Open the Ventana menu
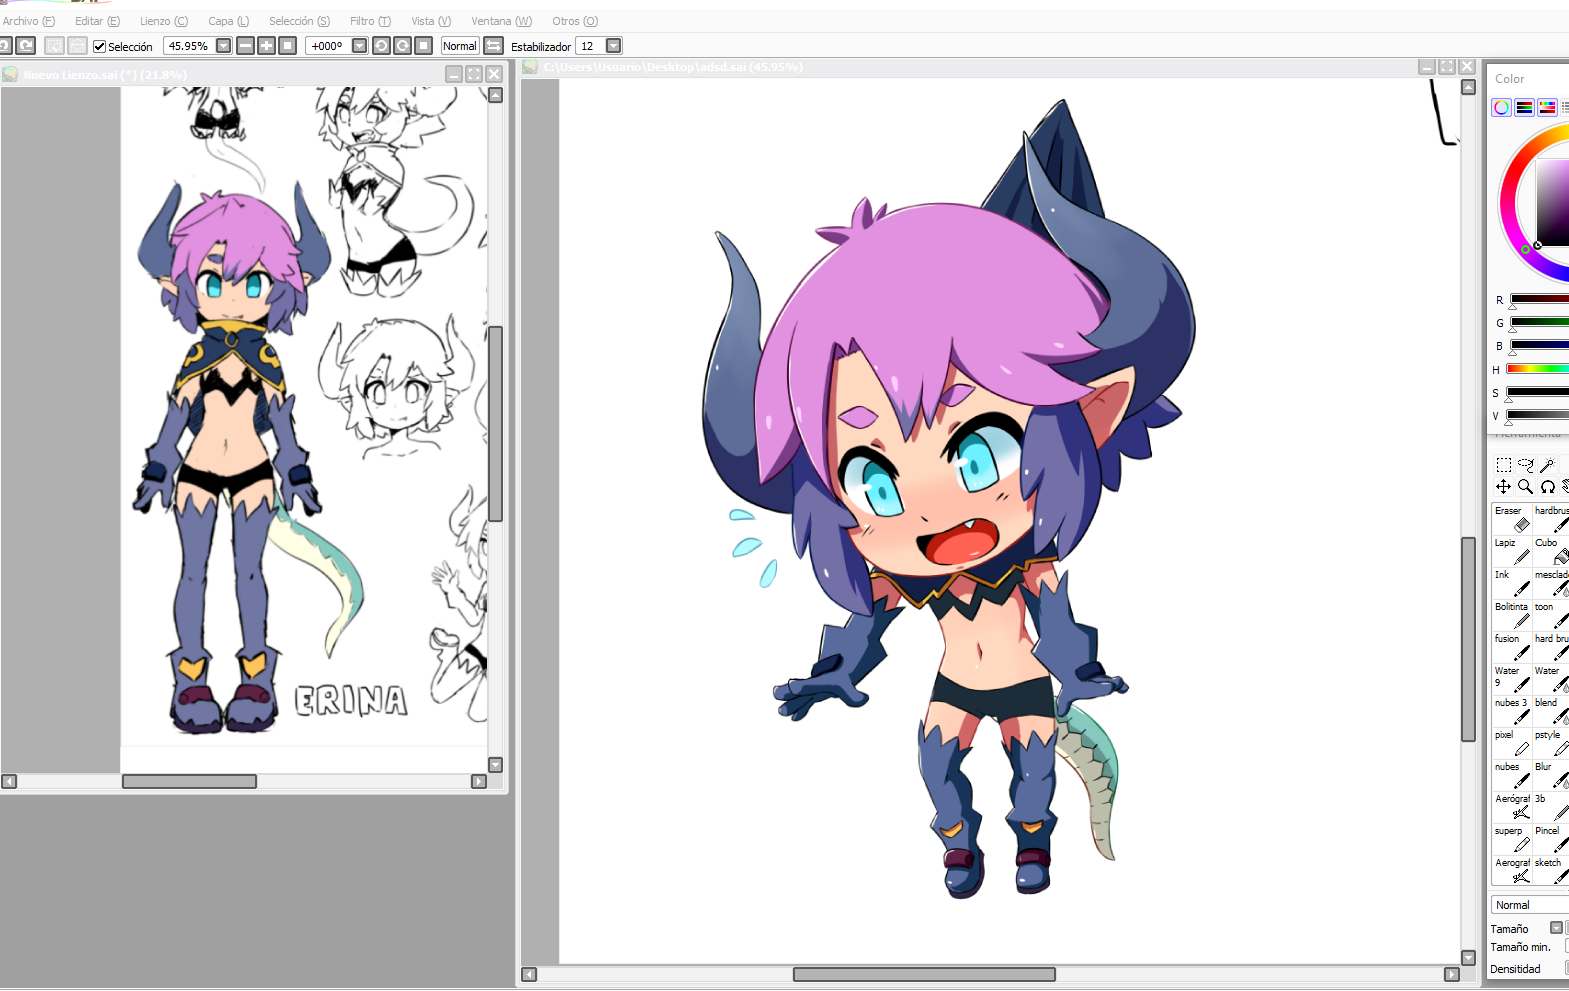Image resolution: width=1569 pixels, height=991 pixels. click(502, 21)
